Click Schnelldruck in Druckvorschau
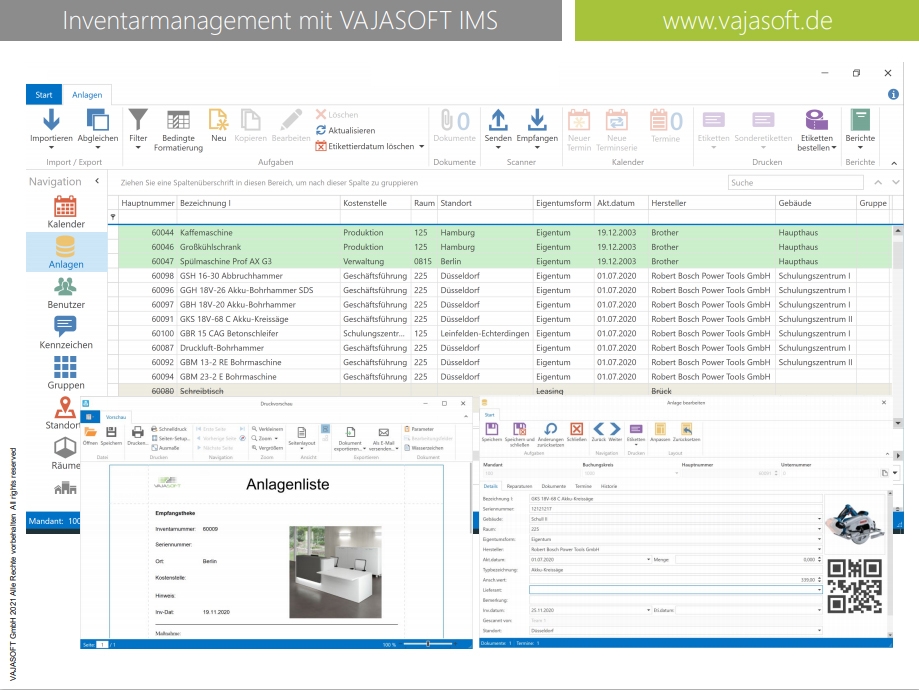Image resolution: width=919 pixels, height=690 pixels. point(169,429)
